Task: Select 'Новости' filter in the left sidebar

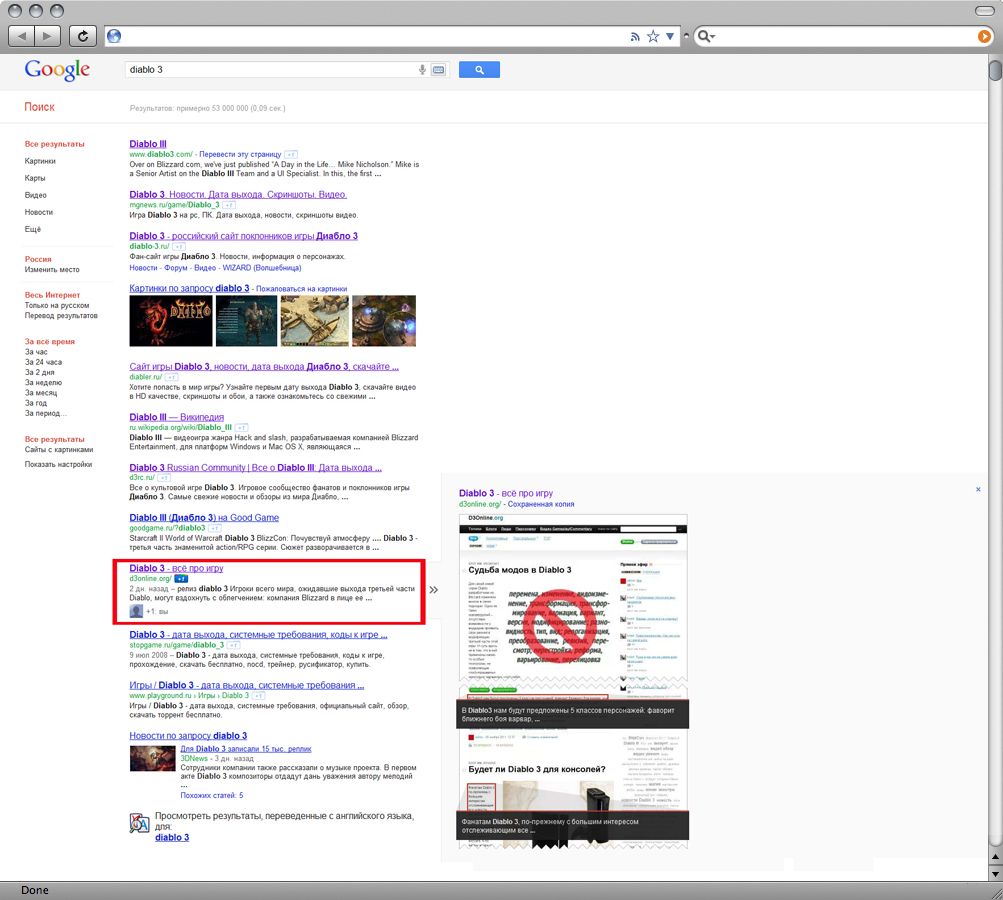Action: 39,212
